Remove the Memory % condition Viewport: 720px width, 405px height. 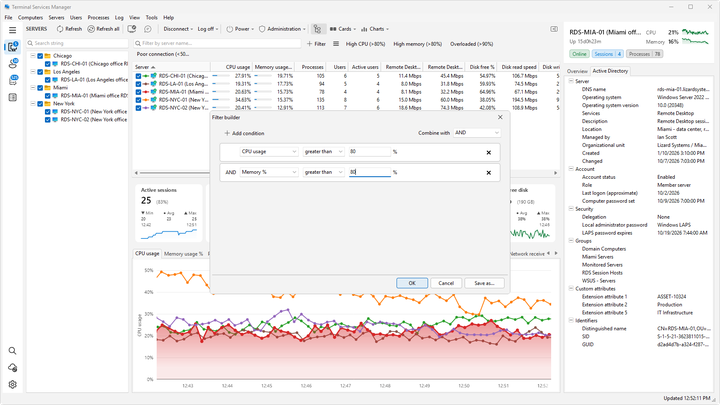[489, 173]
